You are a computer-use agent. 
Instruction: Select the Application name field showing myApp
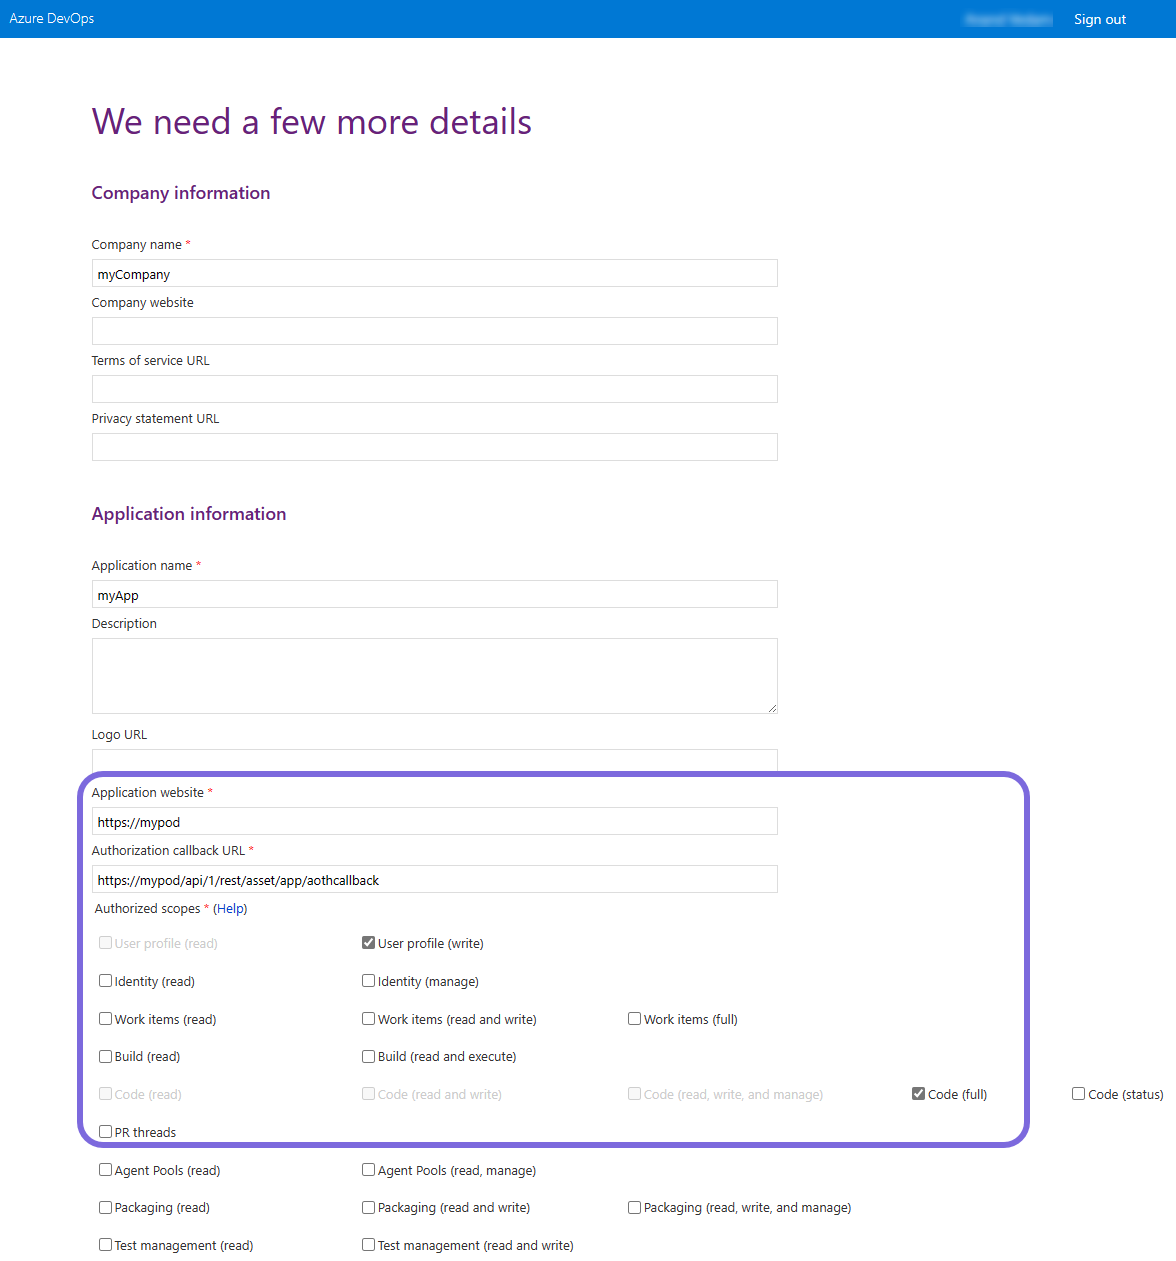tap(434, 594)
